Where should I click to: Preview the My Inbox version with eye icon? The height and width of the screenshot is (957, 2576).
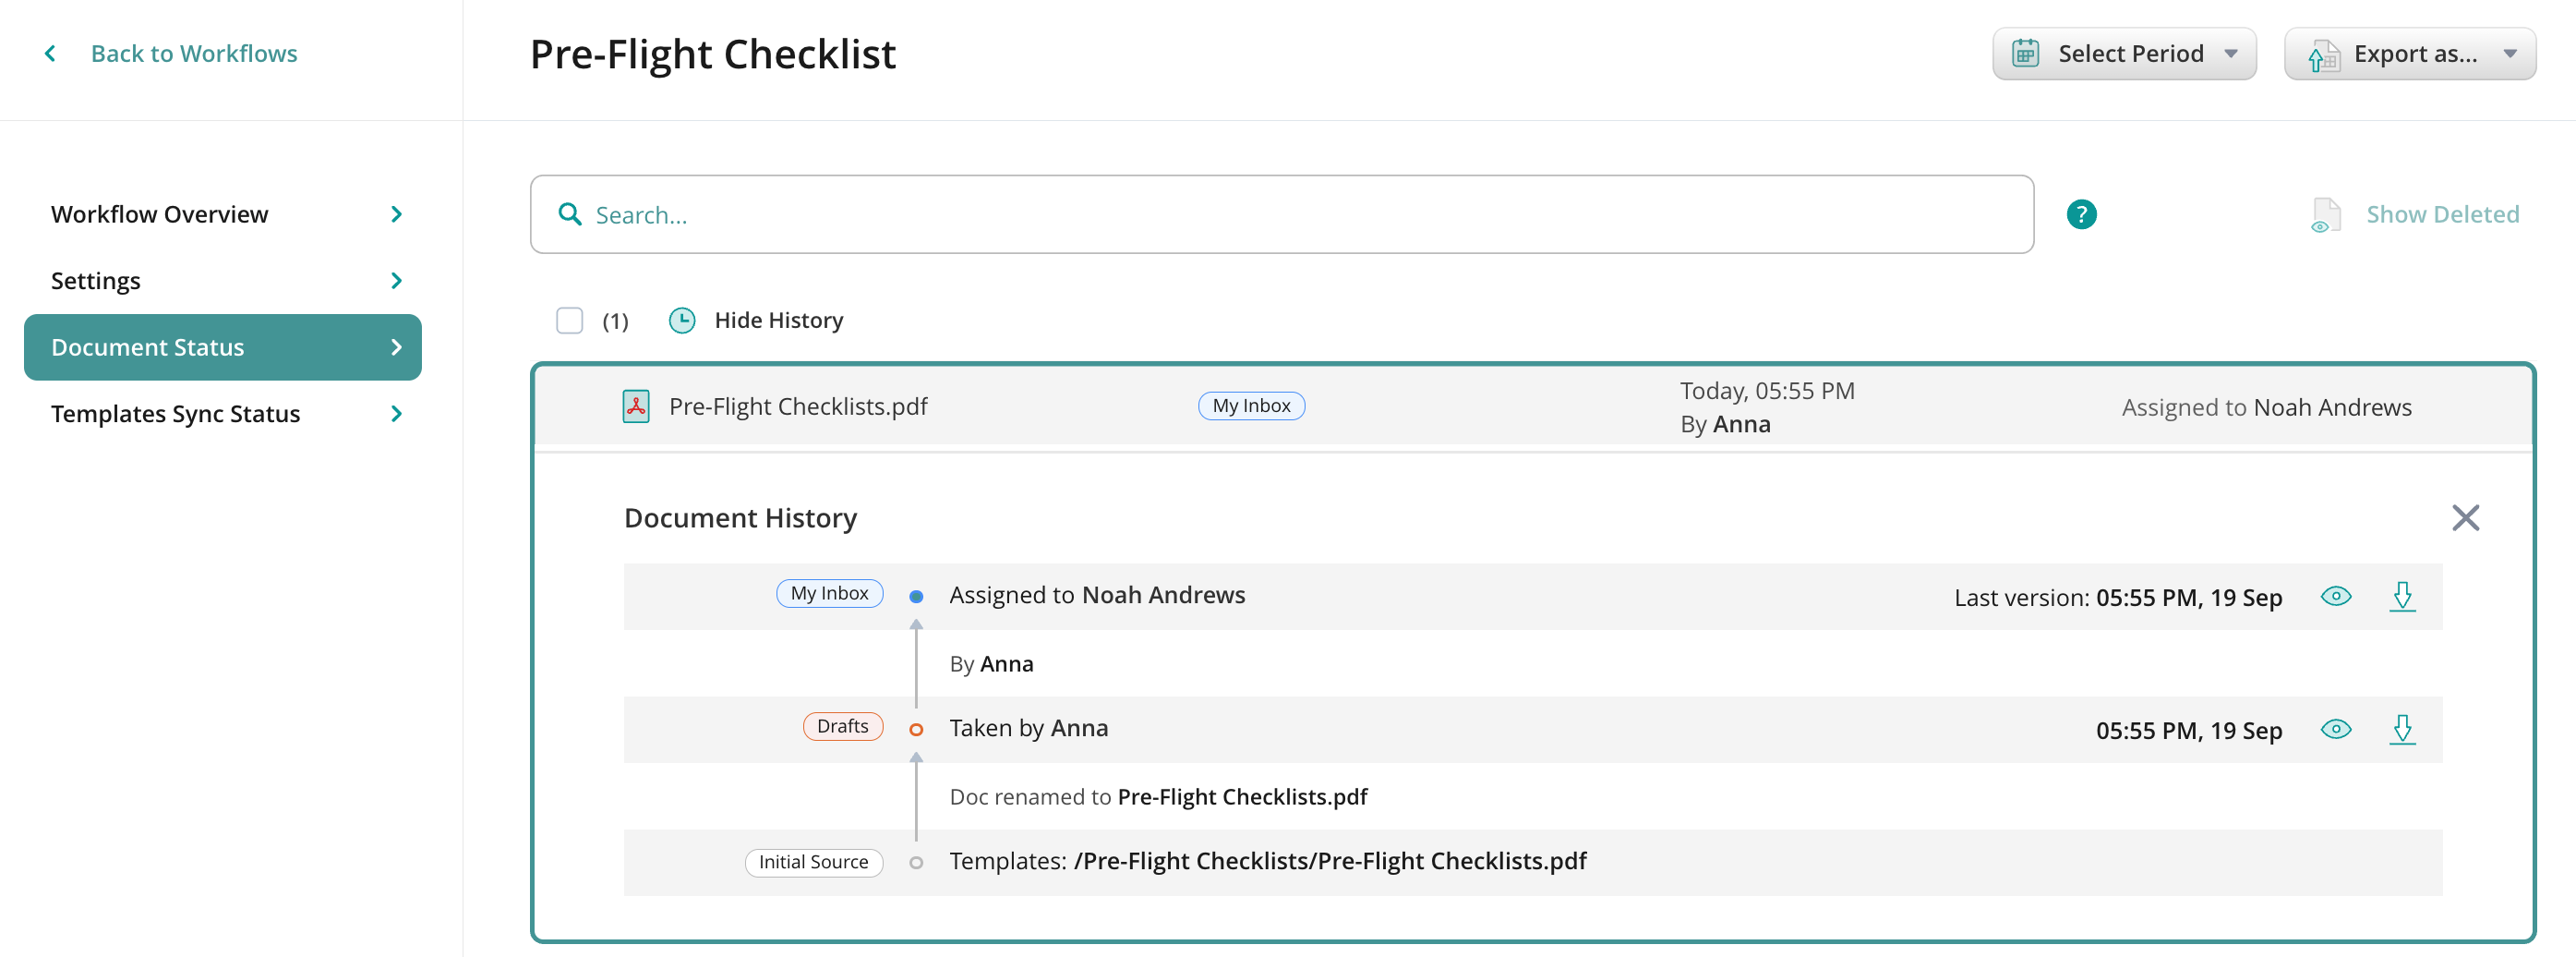[x=2335, y=596]
